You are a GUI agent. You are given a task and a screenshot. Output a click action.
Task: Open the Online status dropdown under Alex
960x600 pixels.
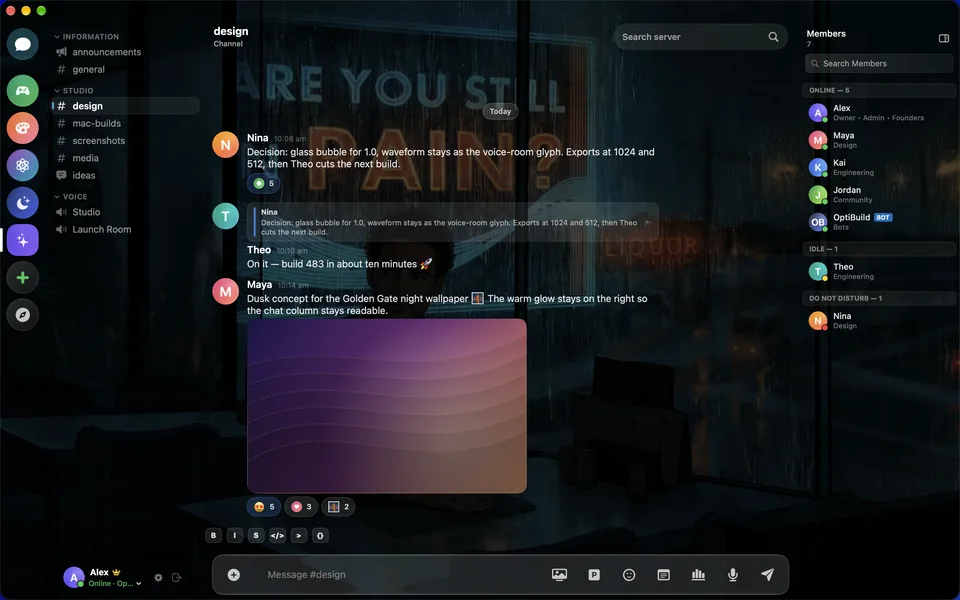click(x=115, y=583)
